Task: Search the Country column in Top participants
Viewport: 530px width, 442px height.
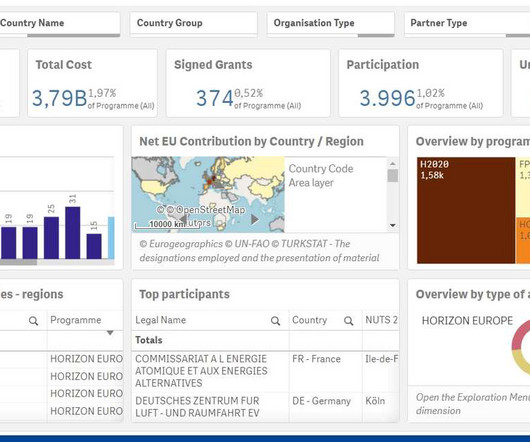Action: click(348, 321)
